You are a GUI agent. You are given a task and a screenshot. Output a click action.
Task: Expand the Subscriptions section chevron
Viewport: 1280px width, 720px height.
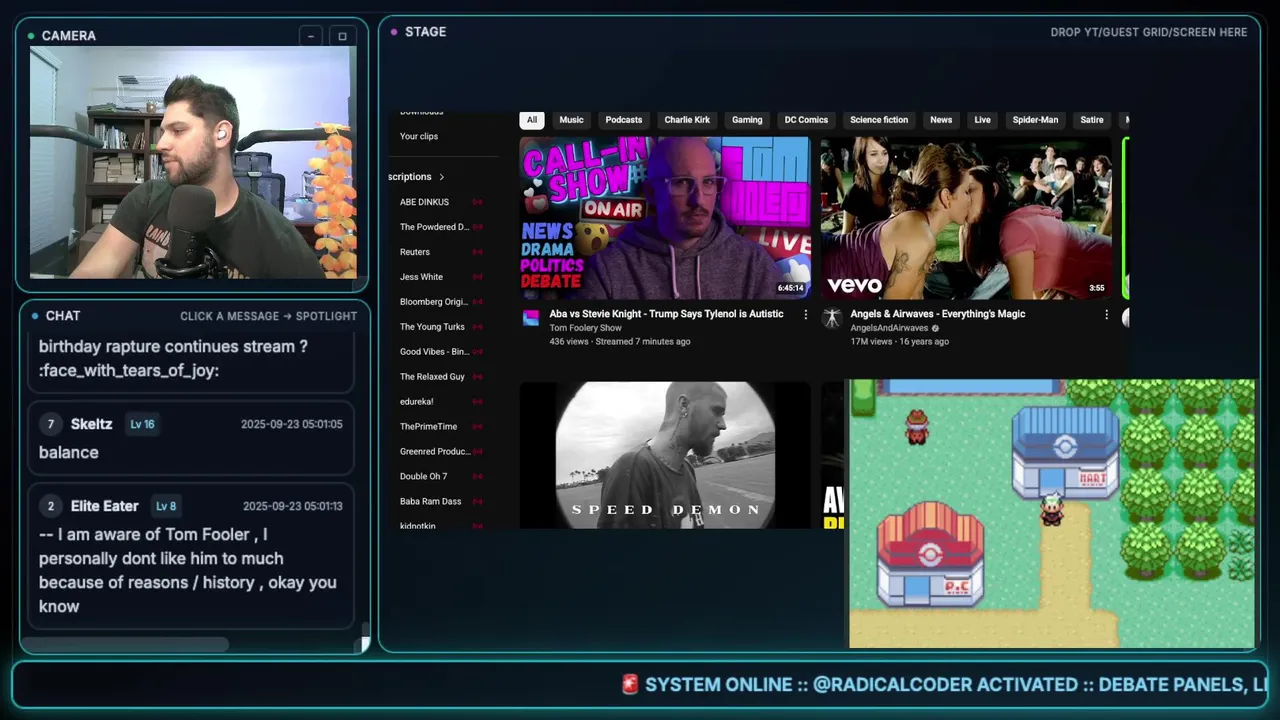(x=441, y=177)
